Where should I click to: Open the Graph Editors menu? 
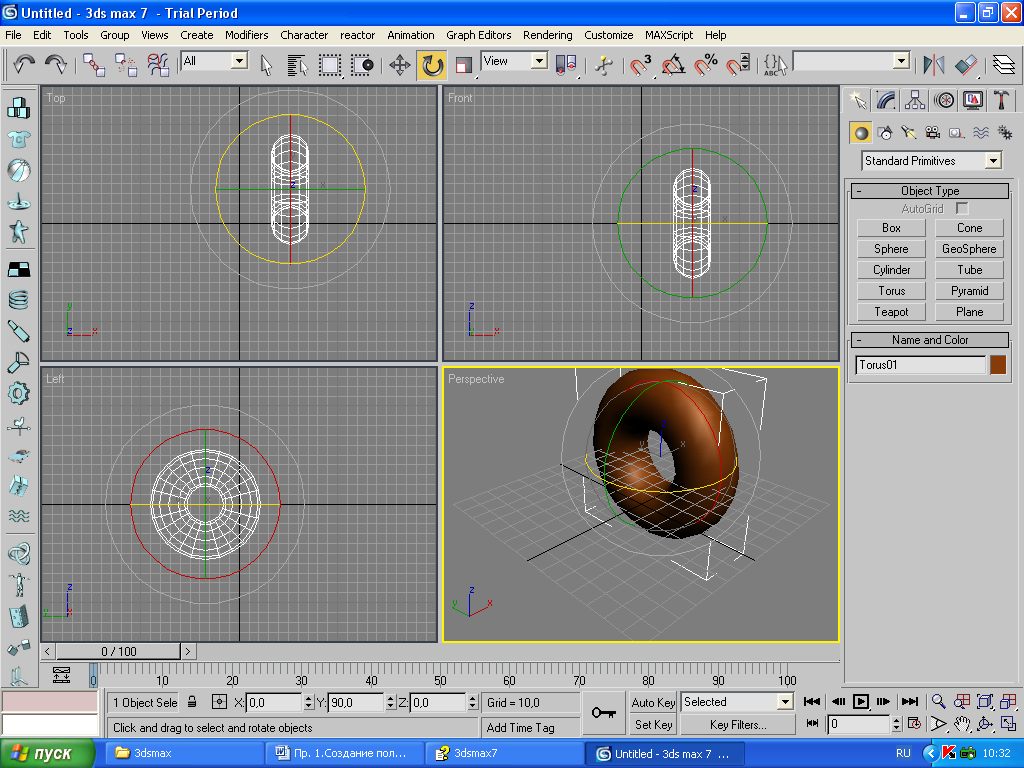(478, 35)
